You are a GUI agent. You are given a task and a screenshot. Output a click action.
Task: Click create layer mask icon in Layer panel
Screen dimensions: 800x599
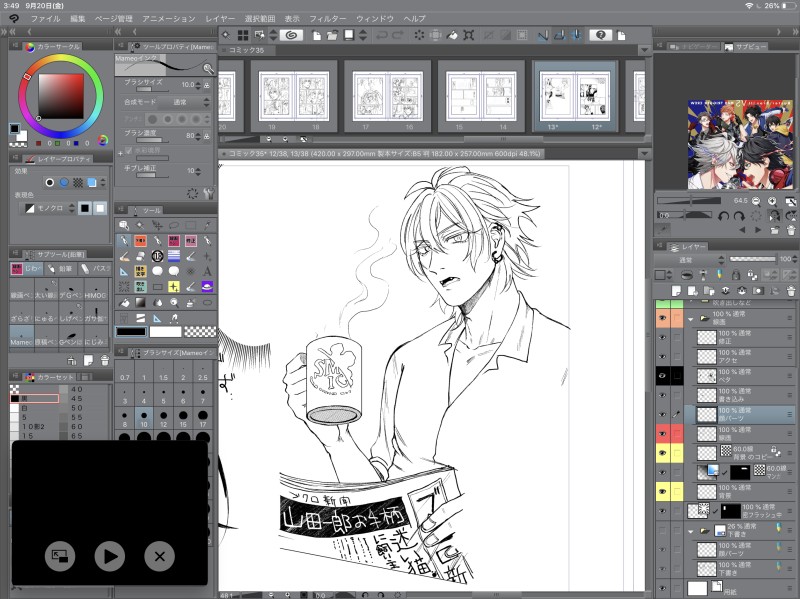(x=758, y=291)
